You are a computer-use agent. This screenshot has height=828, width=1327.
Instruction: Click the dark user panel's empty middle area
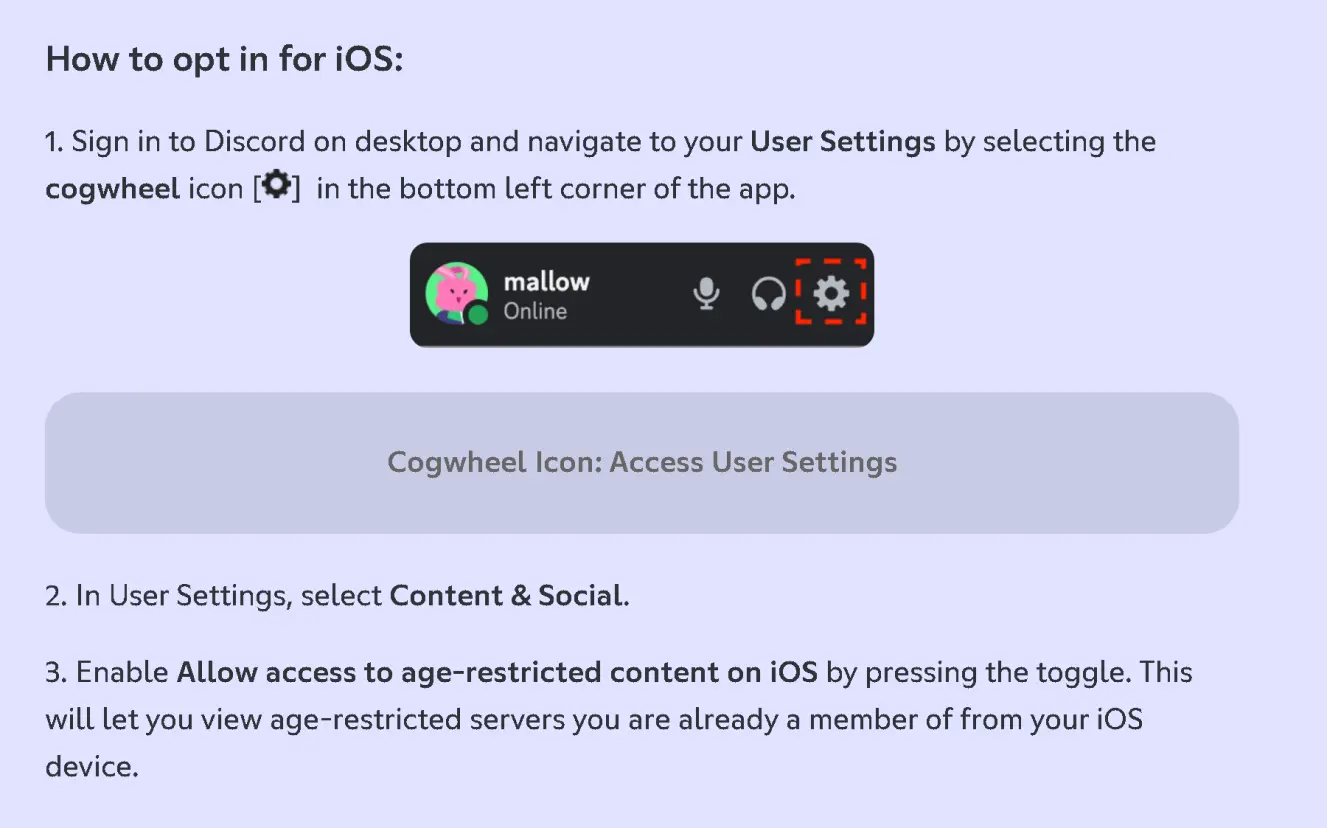(x=640, y=294)
